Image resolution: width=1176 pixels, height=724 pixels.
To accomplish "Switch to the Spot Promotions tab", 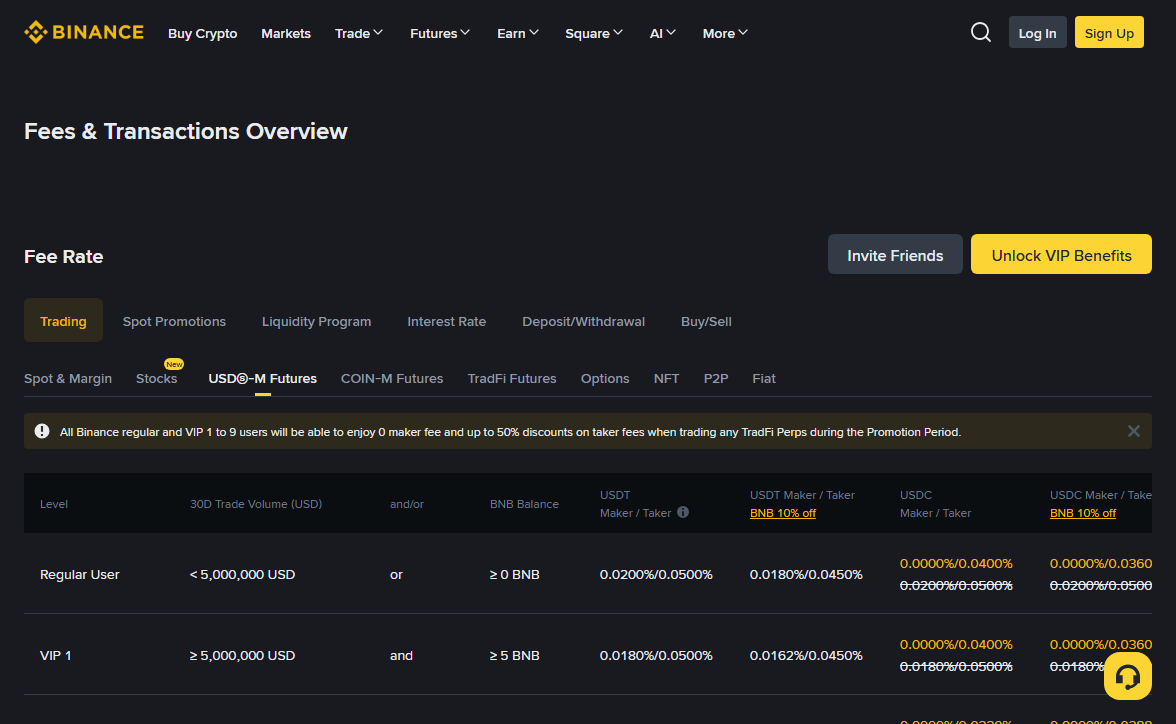I will (x=174, y=321).
